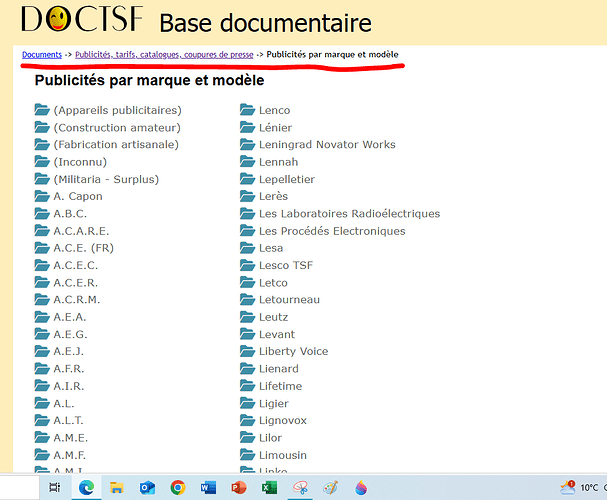This screenshot has width=607, height=500.
Task: Select the A.I.R. brand link
Action: click(x=69, y=386)
